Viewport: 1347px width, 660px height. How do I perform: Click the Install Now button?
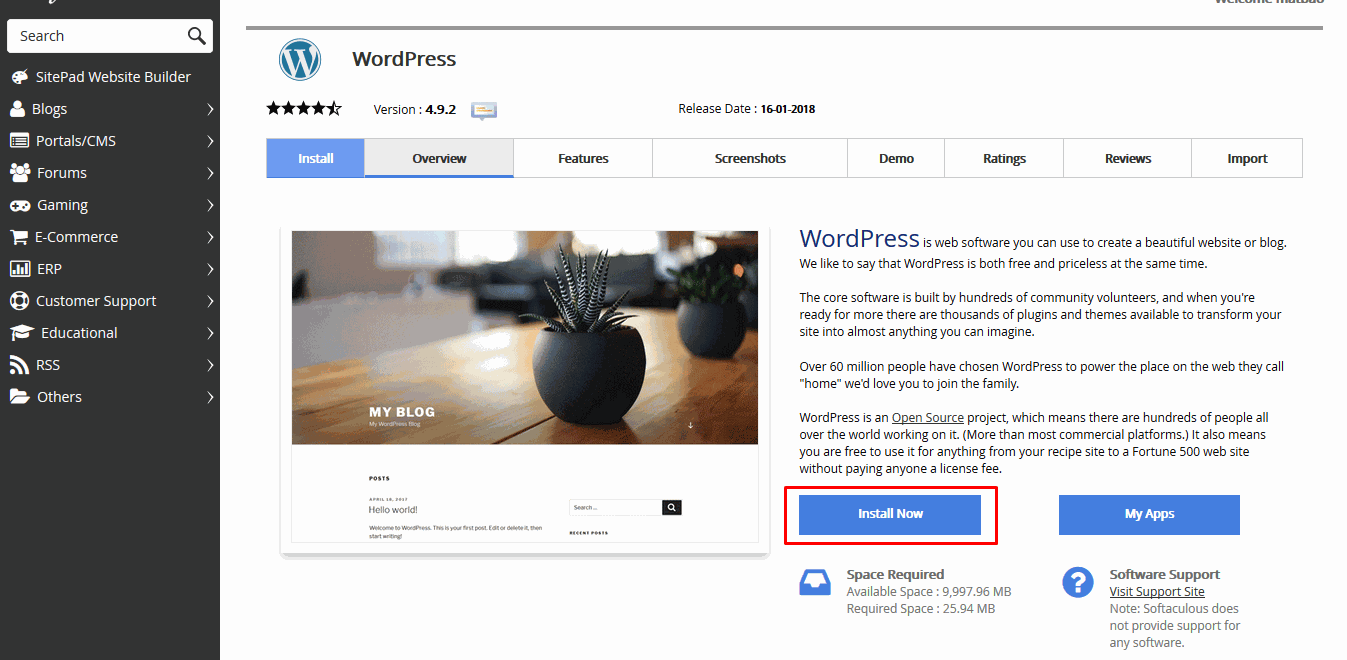click(x=890, y=514)
